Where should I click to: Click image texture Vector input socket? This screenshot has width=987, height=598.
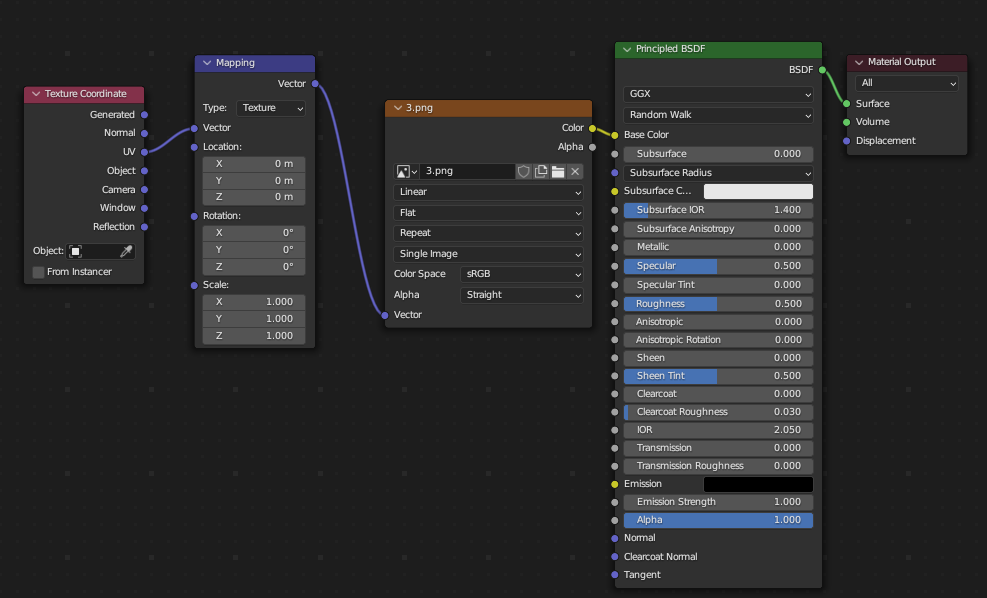point(385,315)
